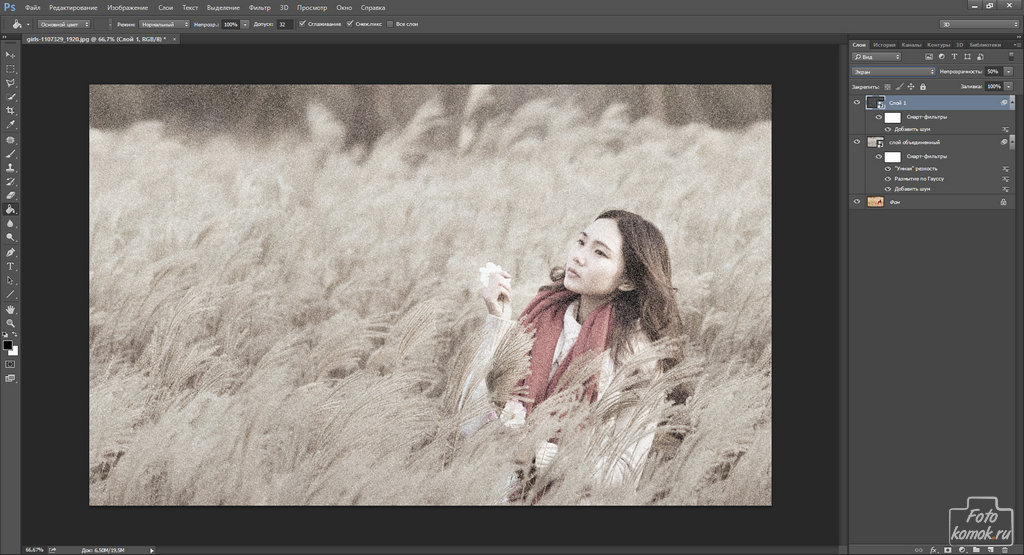
Task: Filter layers by type layers
Action: click(x=954, y=57)
